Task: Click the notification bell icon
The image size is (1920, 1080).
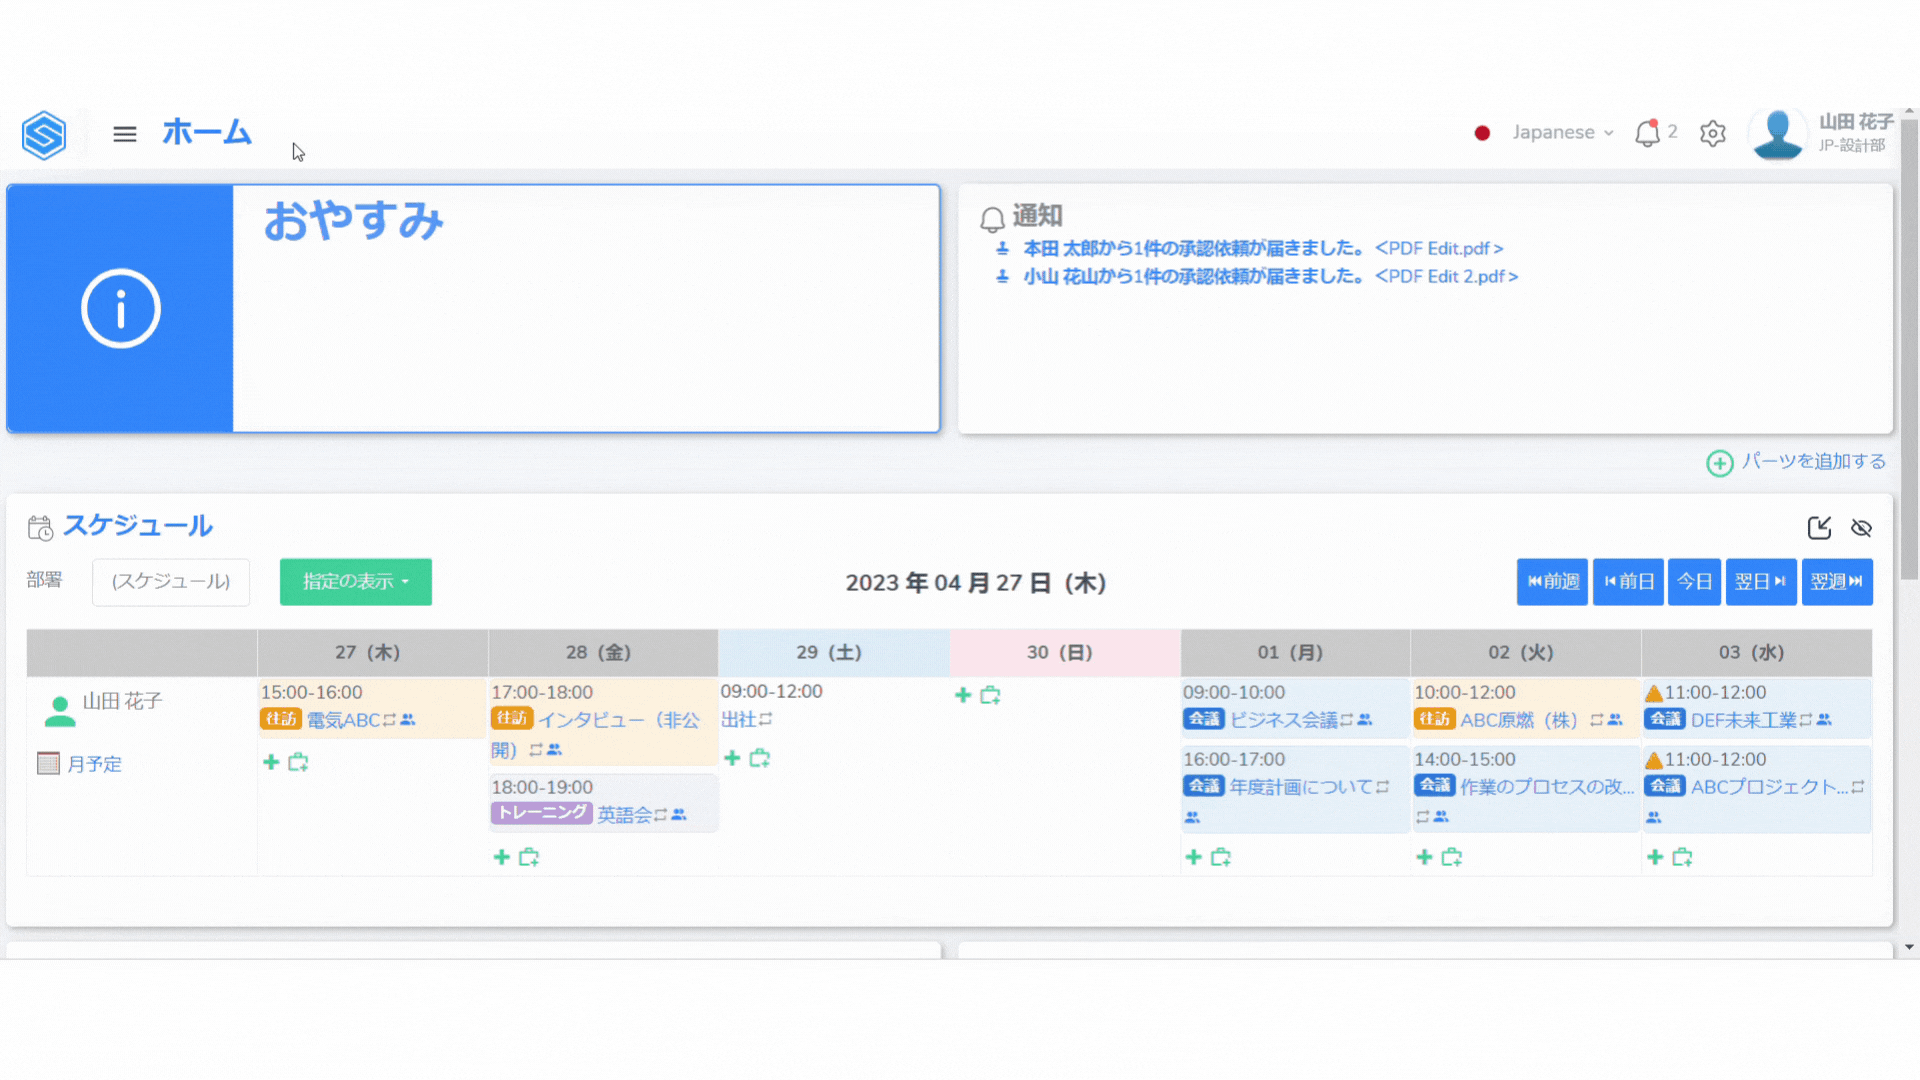Action: pyautogui.click(x=1646, y=133)
